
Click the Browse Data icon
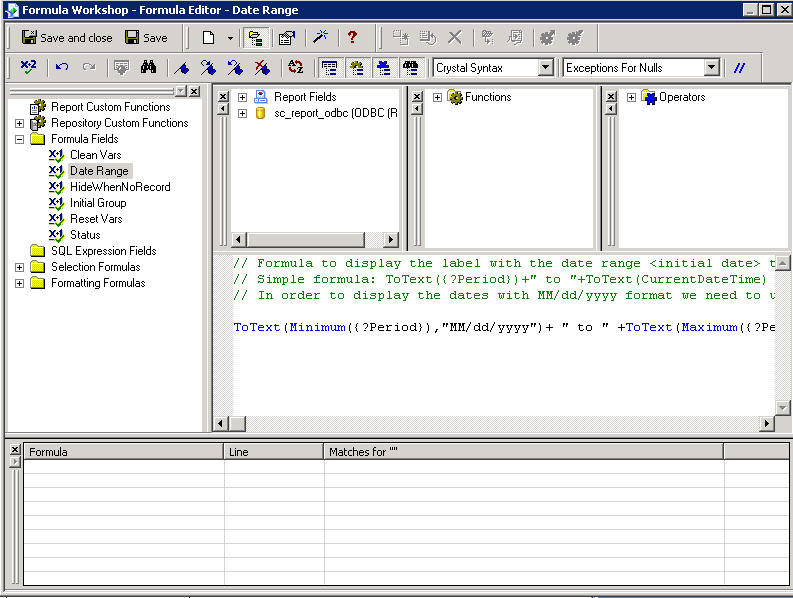point(121,67)
